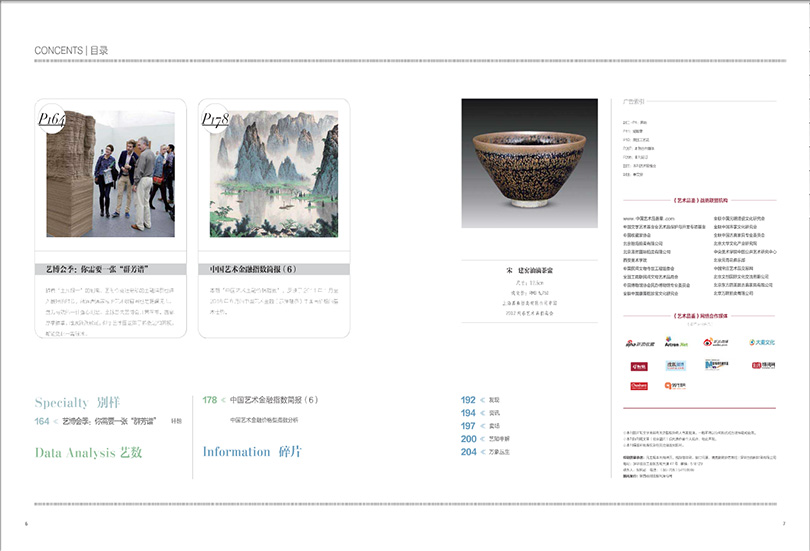Click the dark red square logo beside light-blue logo
Viewport: 810px width, 551px height.
coord(639,367)
